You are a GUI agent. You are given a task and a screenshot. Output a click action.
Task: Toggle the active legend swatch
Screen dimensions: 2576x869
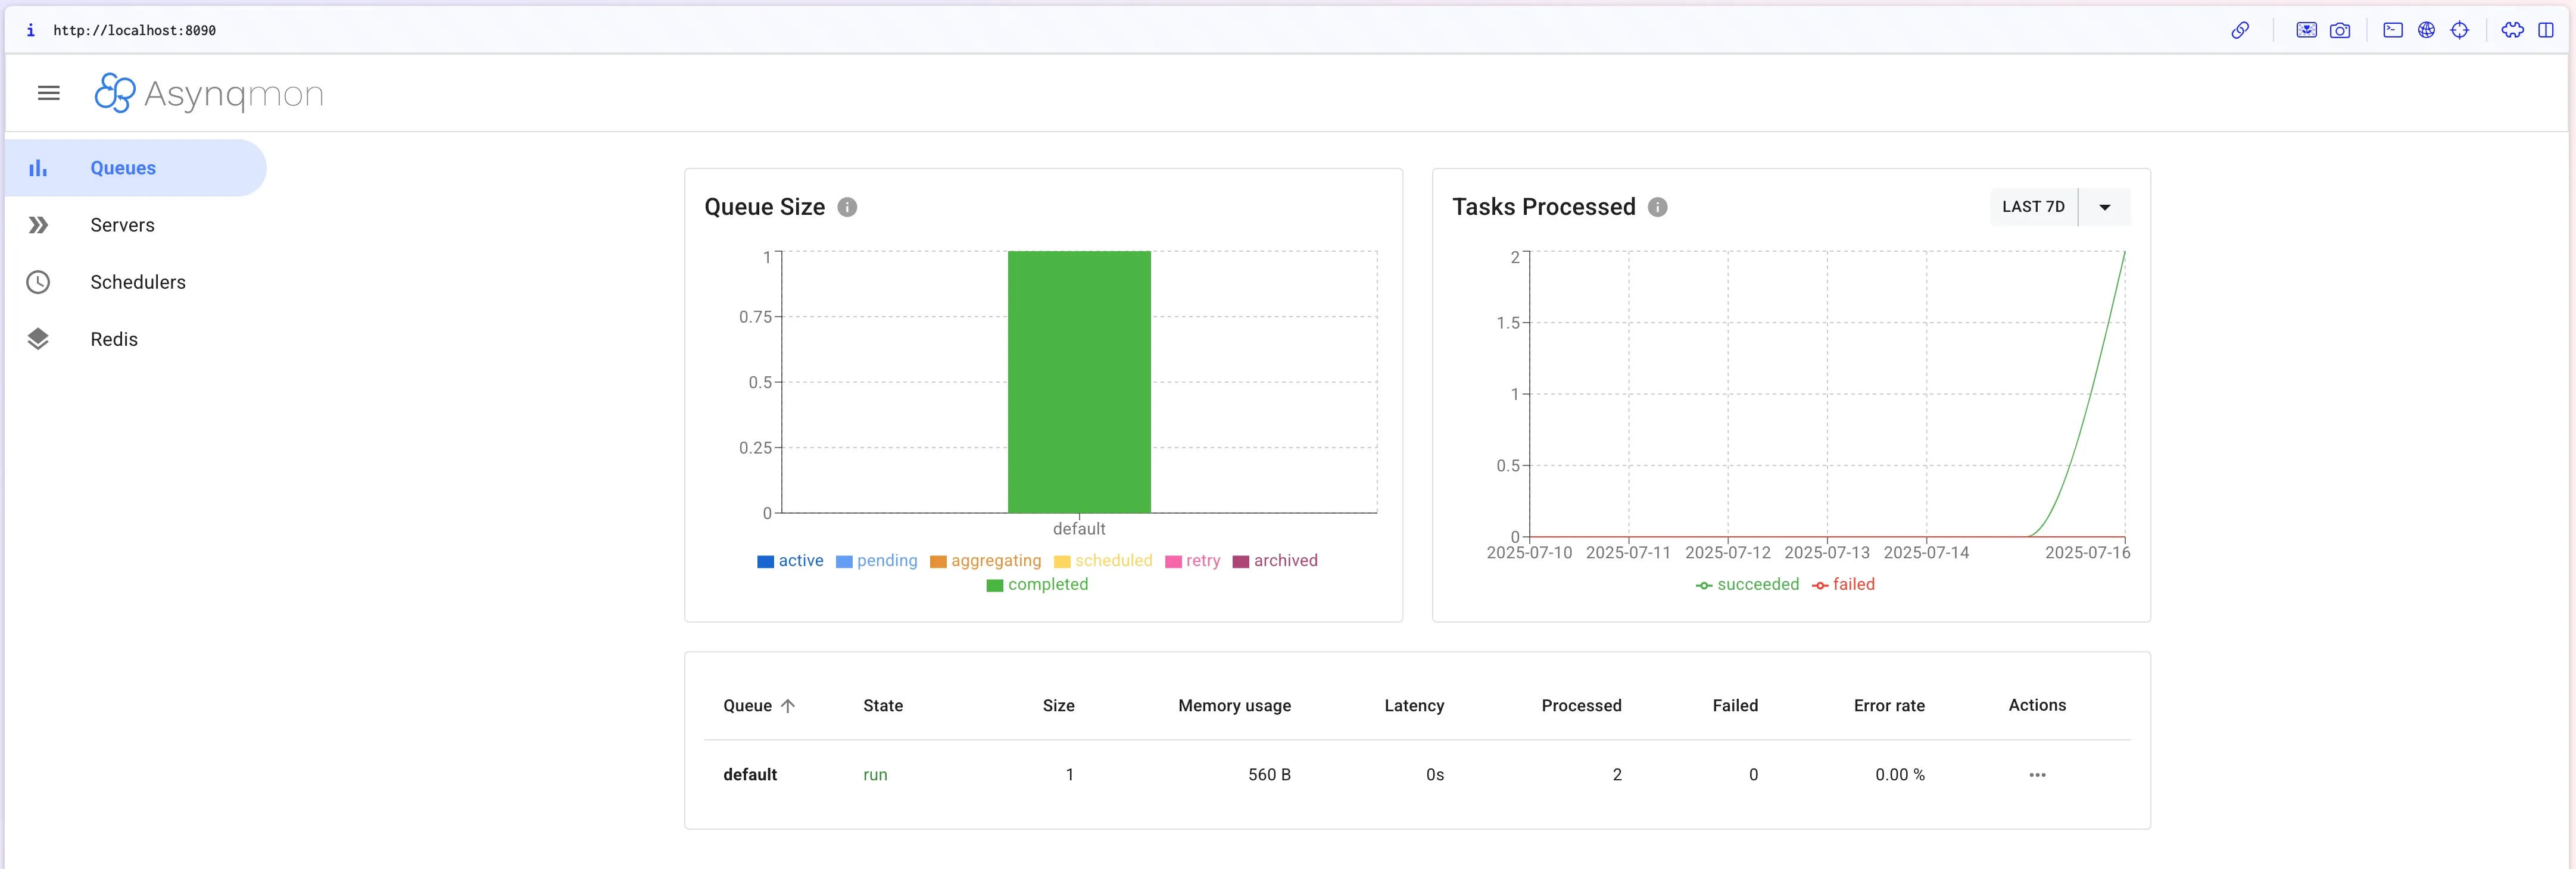[766, 561]
